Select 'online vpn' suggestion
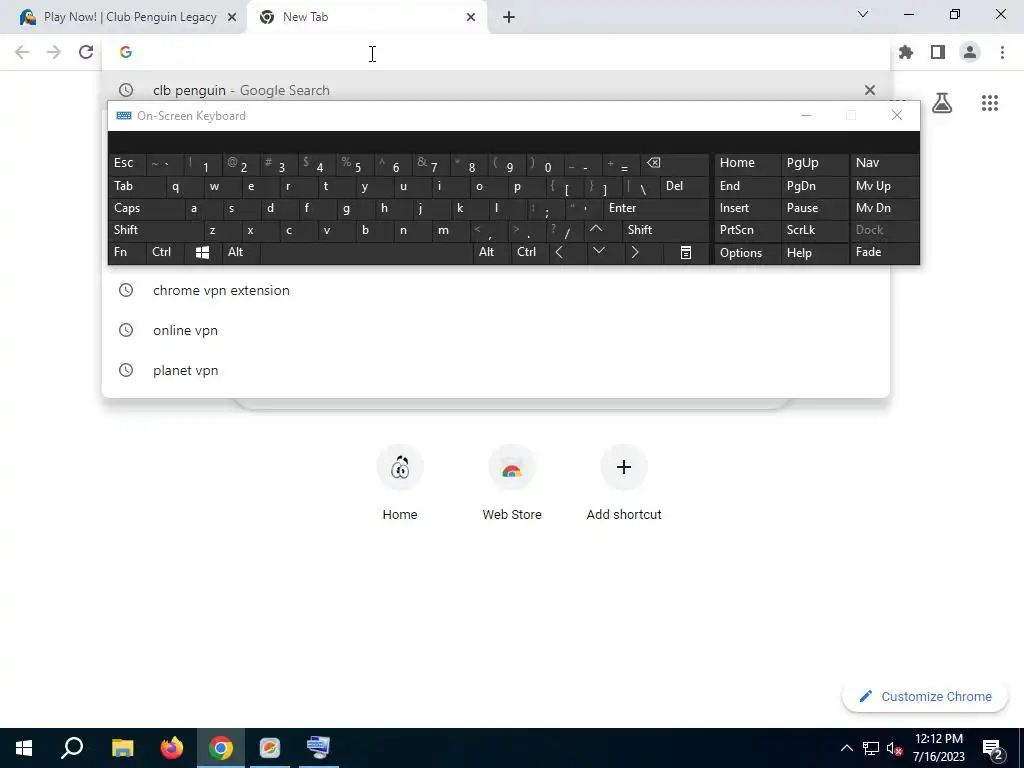Image resolution: width=1024 pixels, height=768 pixels. pyautogui.click(x=495, y=330)
